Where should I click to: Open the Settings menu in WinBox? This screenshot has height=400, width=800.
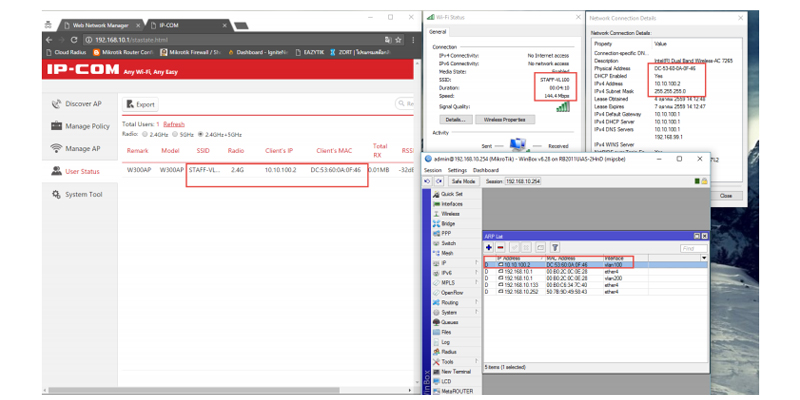(x=457, y=170)
